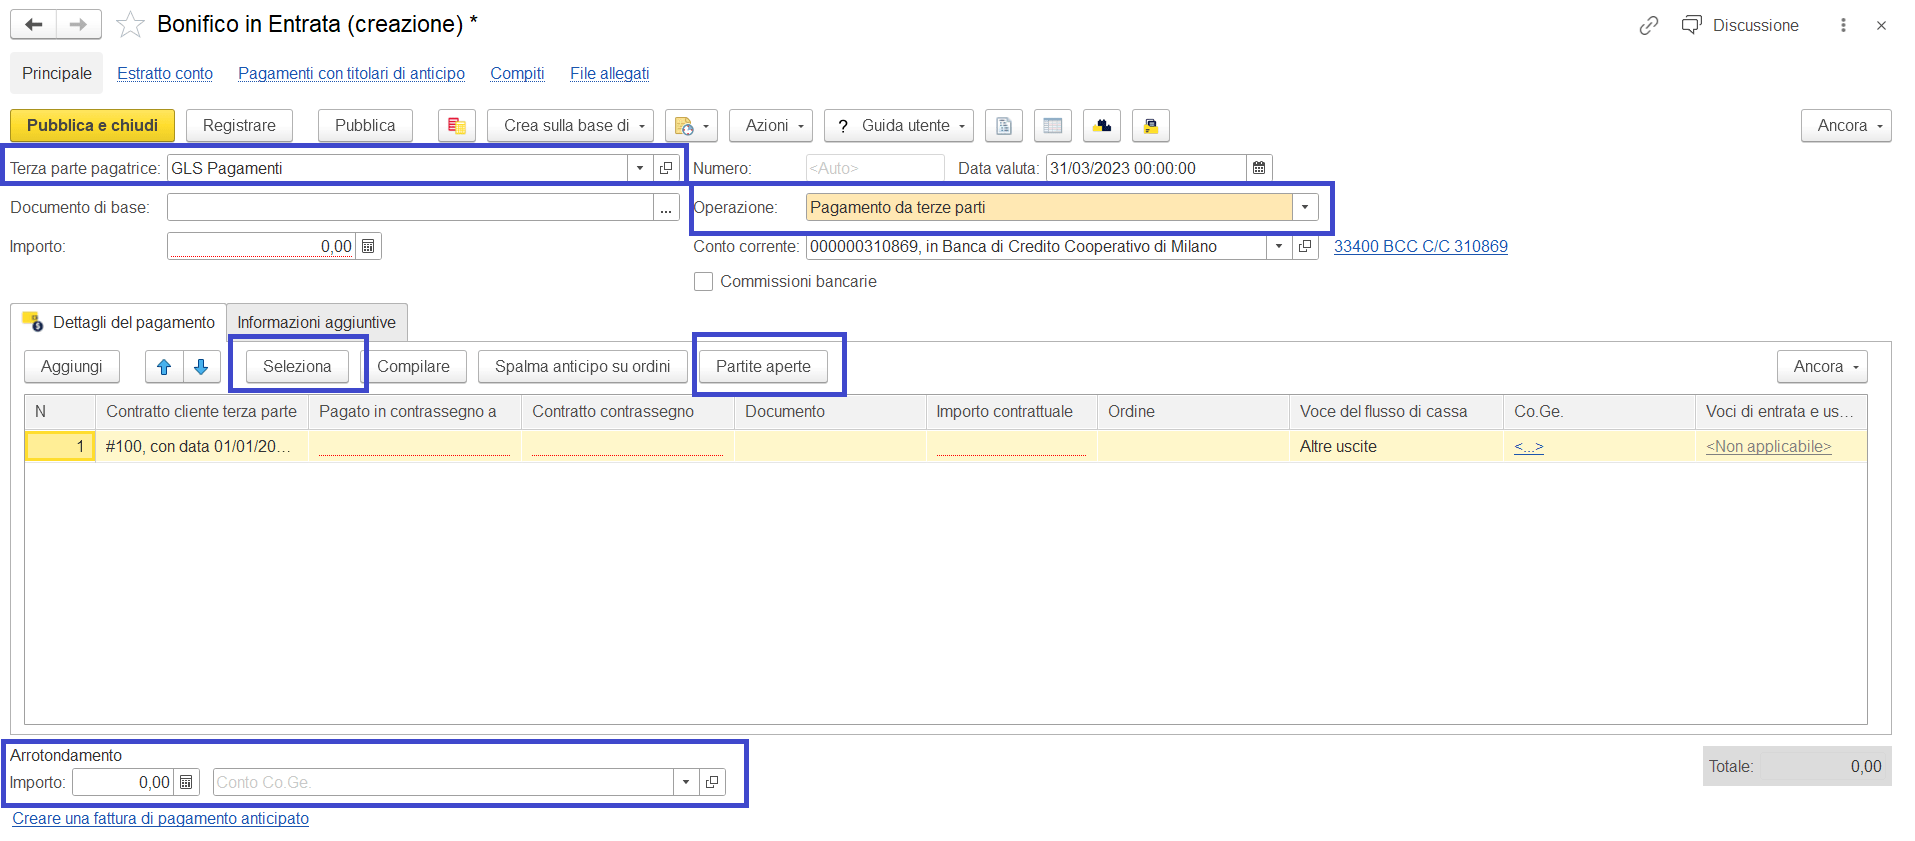Go back with the left arrow button
This screenshot has height=841, width=1915.
click(x=33, y=25)
